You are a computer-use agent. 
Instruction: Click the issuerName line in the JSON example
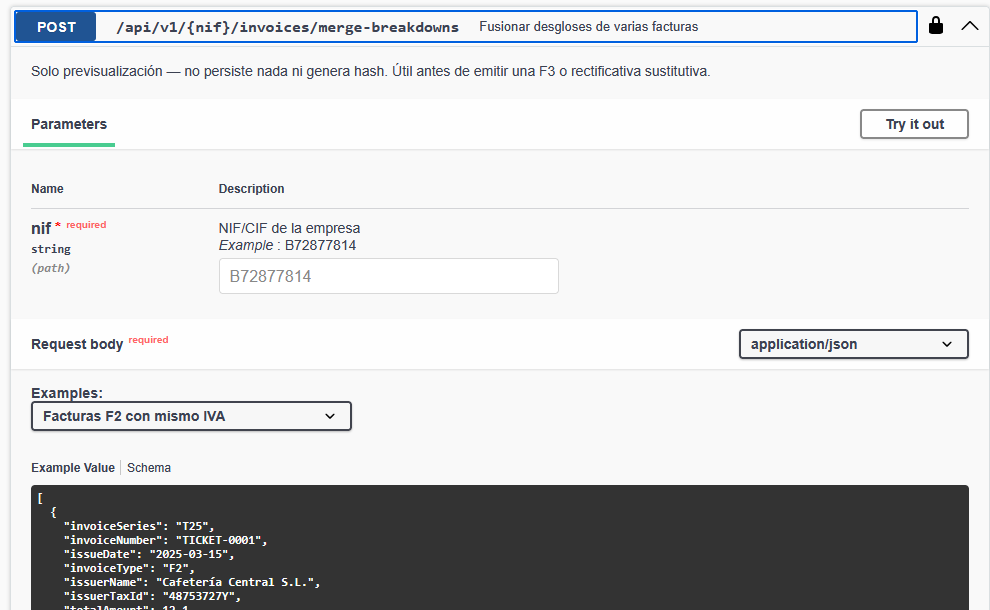pyautogui.click(x=191, y=582)
